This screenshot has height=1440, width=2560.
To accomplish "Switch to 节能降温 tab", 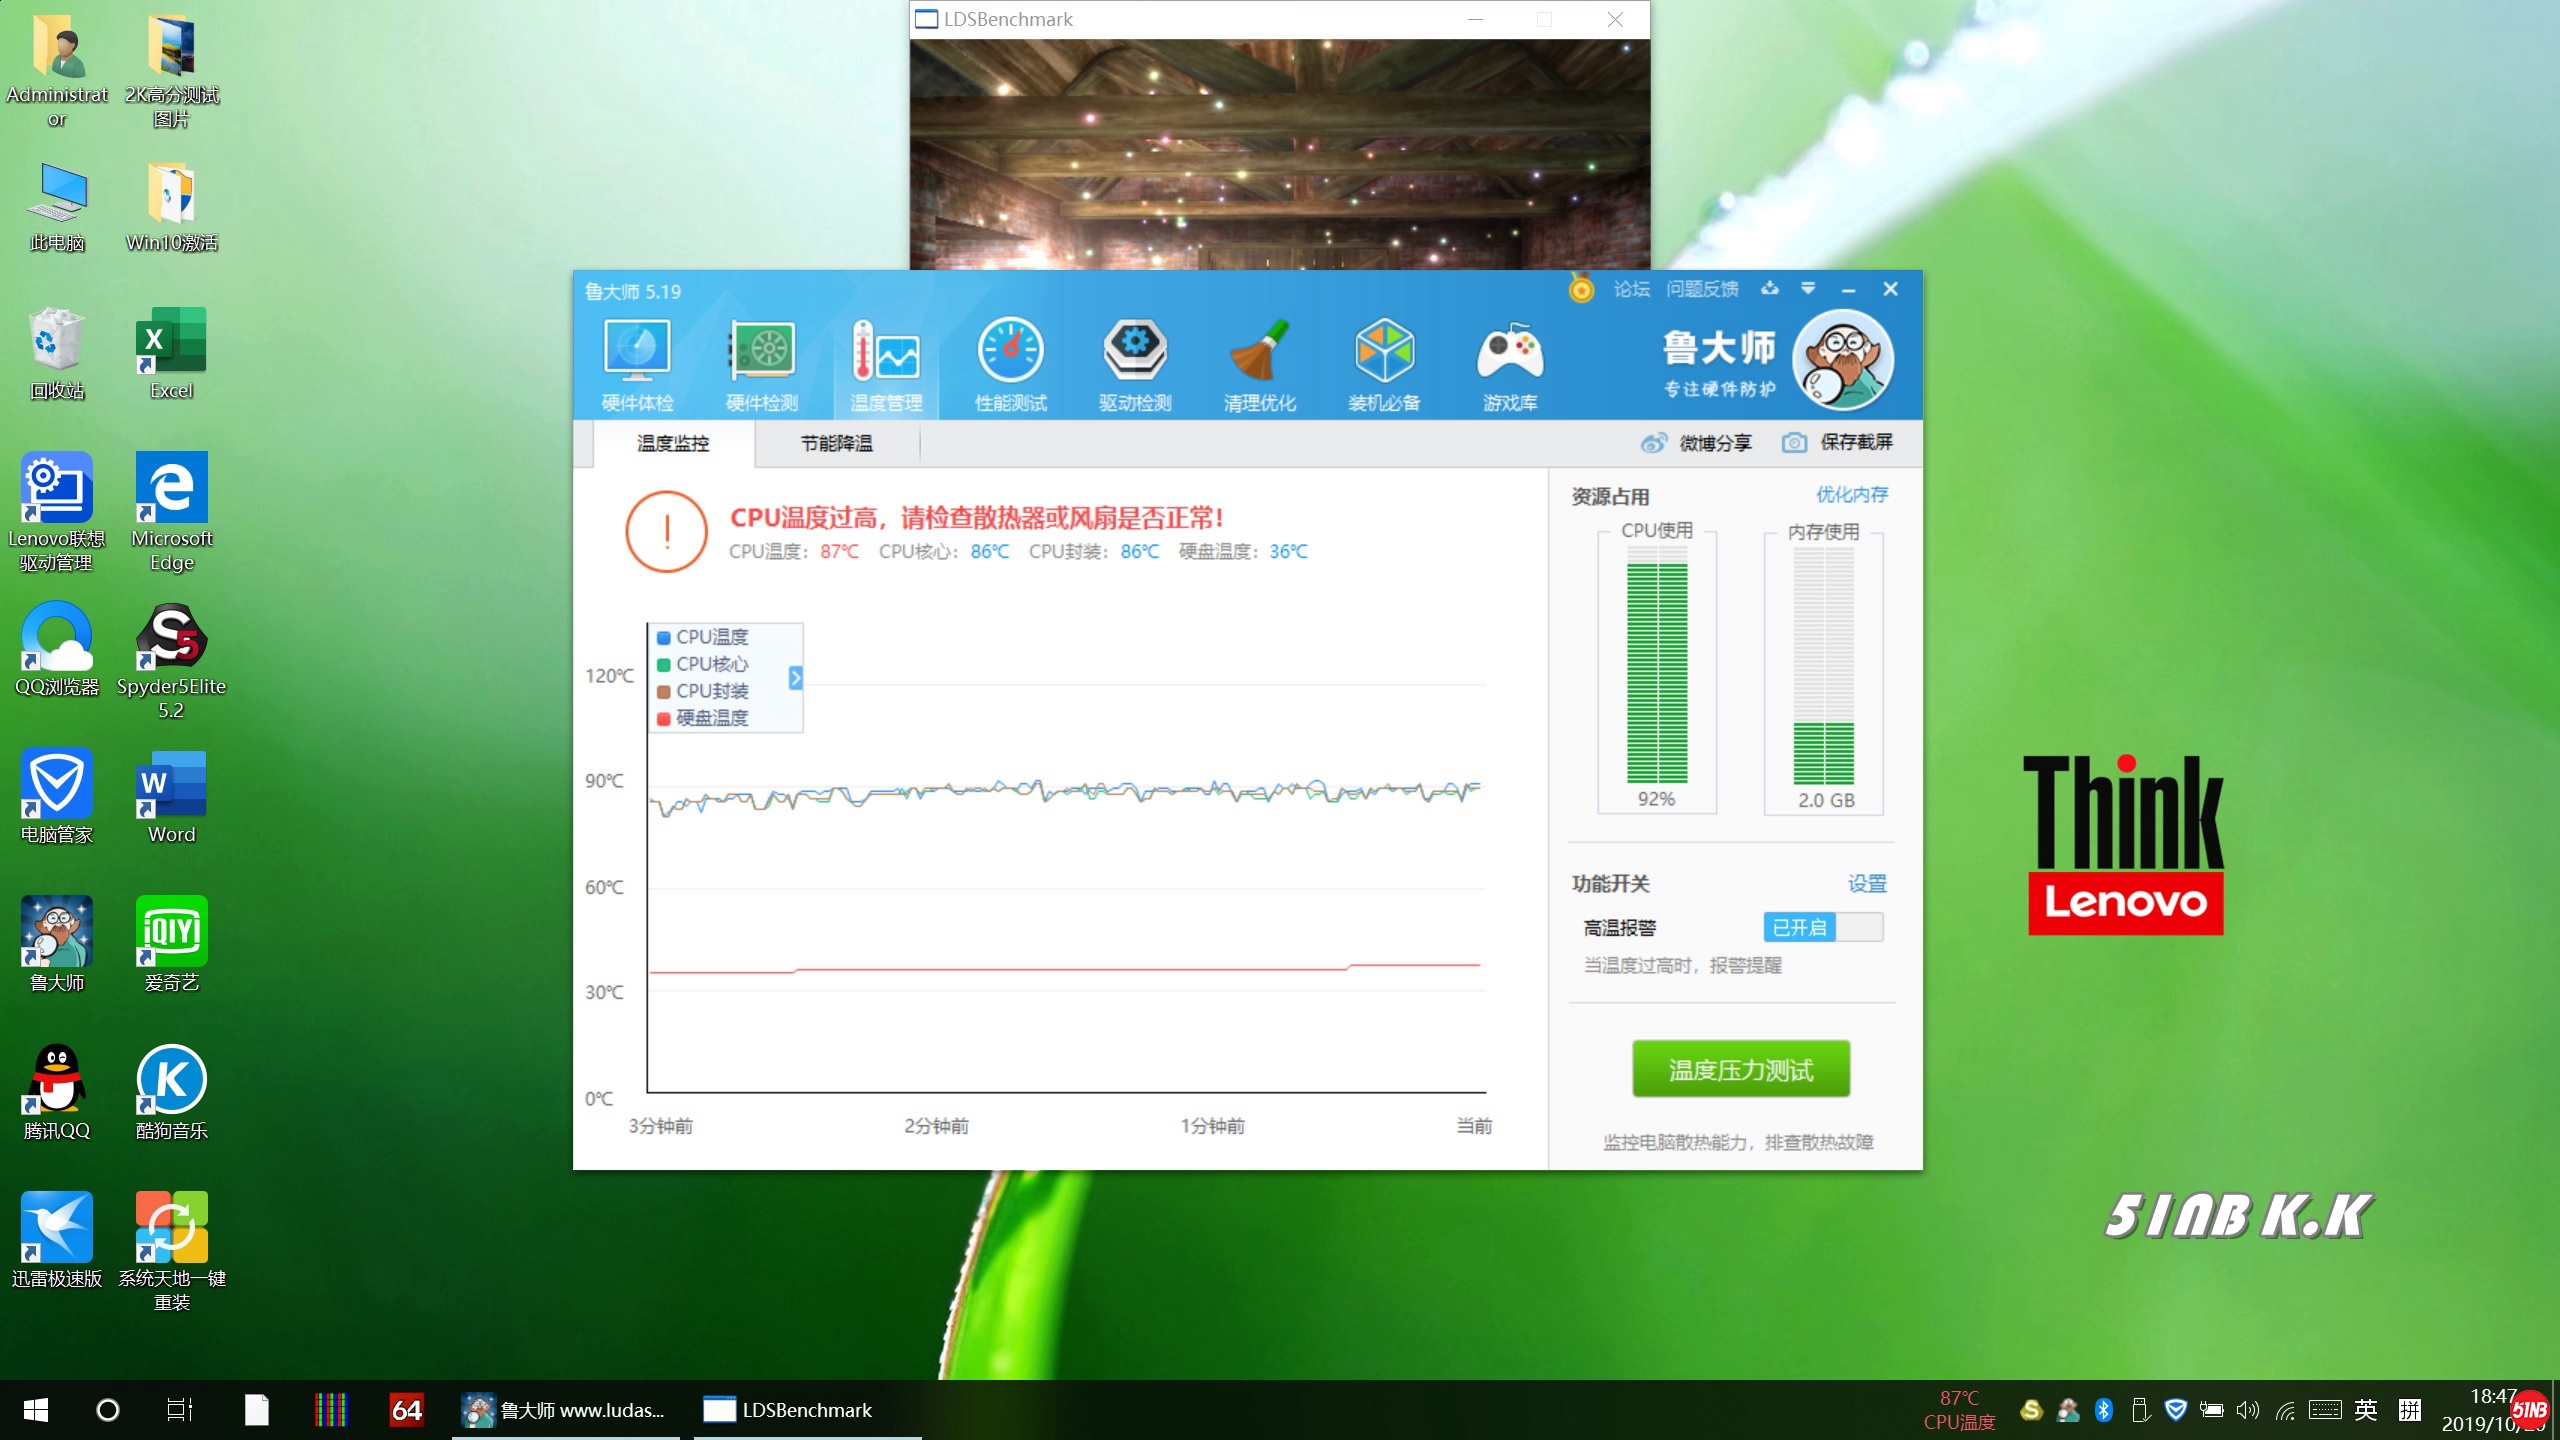I will [837, 443].
